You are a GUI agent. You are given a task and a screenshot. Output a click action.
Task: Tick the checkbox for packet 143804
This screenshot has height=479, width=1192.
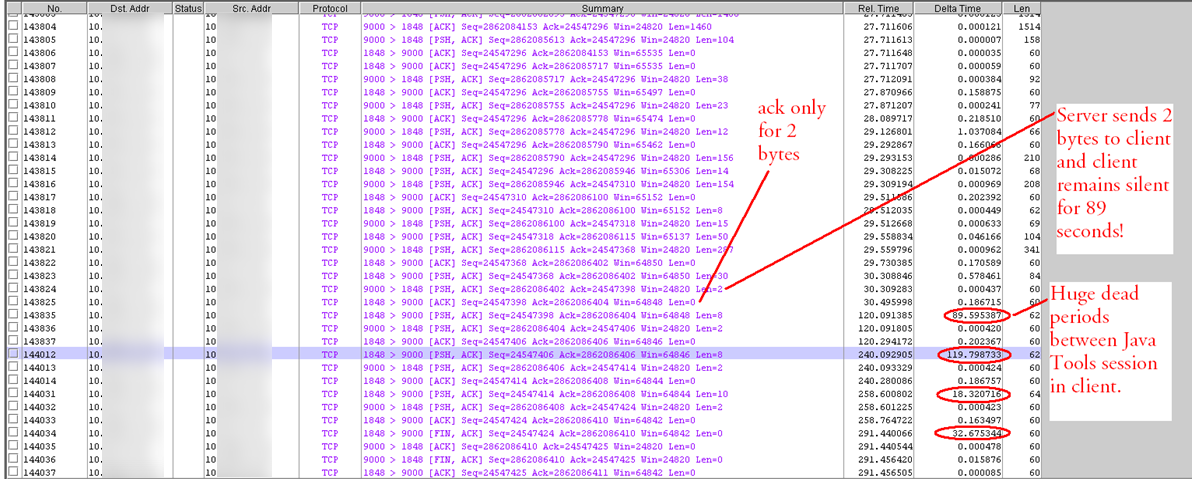[12, 25]
